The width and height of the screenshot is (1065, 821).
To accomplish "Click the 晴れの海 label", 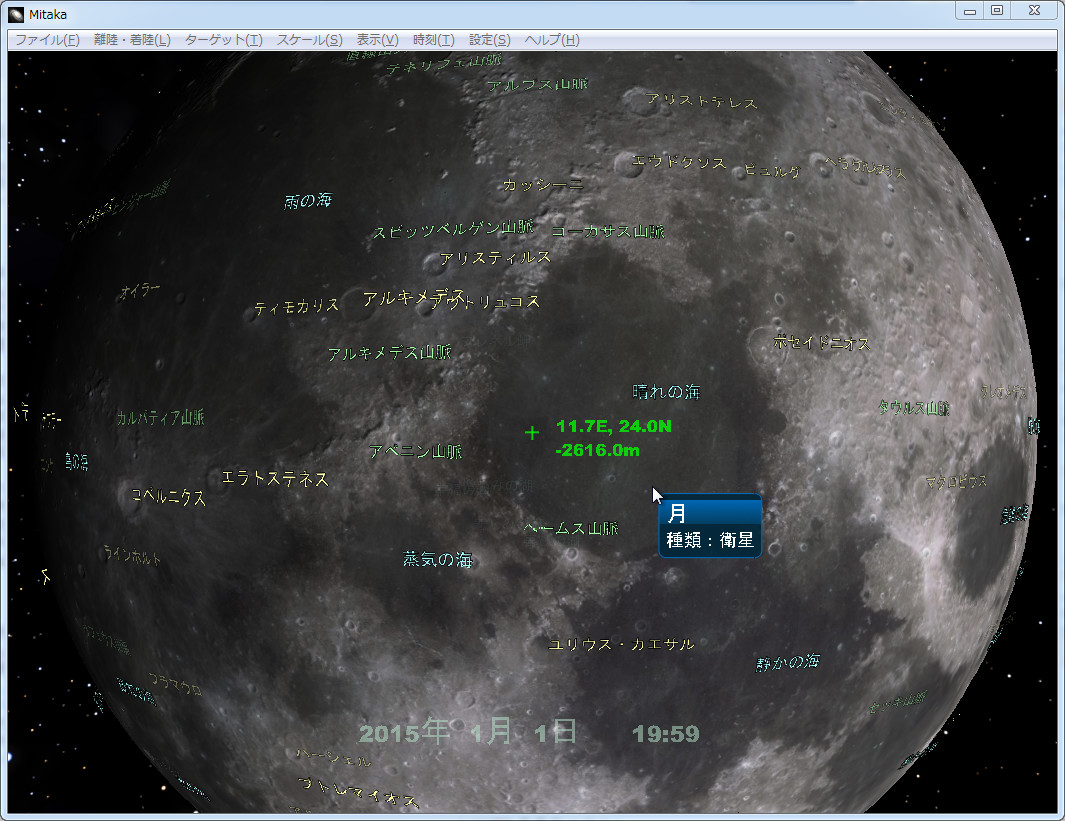I will point(666,392).
